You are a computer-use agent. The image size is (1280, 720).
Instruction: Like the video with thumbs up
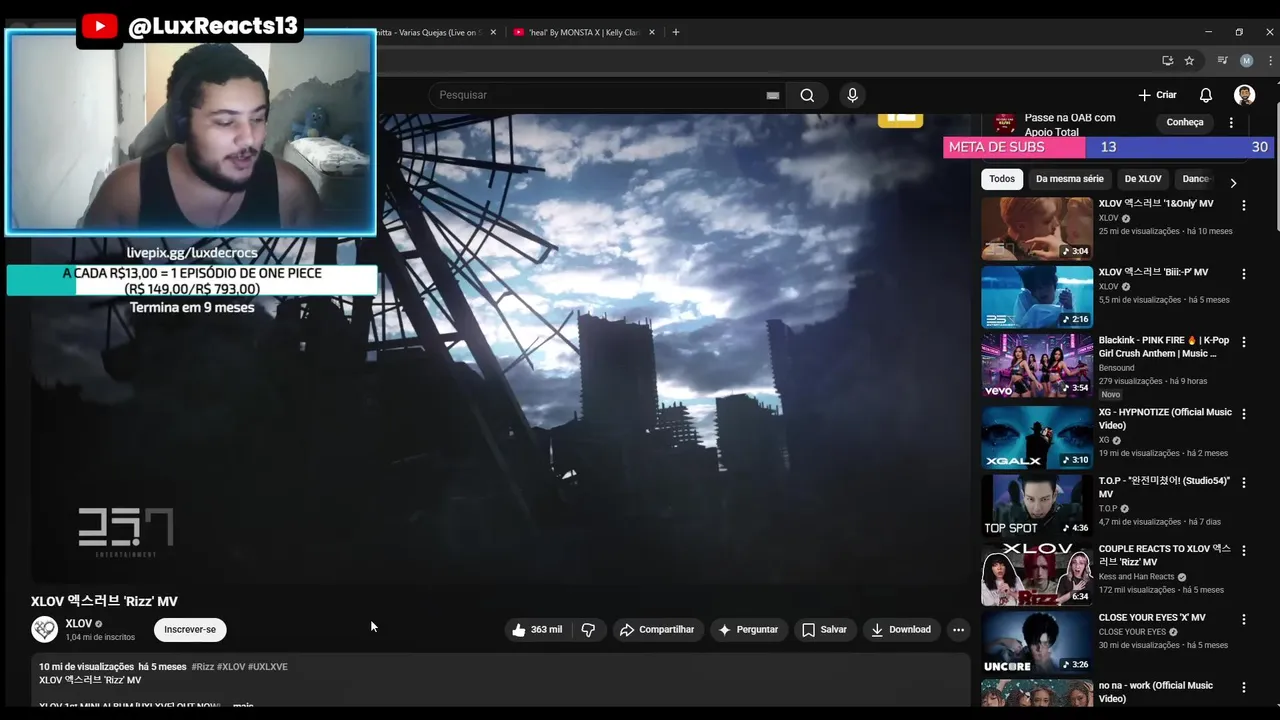[x=538, y=630]
